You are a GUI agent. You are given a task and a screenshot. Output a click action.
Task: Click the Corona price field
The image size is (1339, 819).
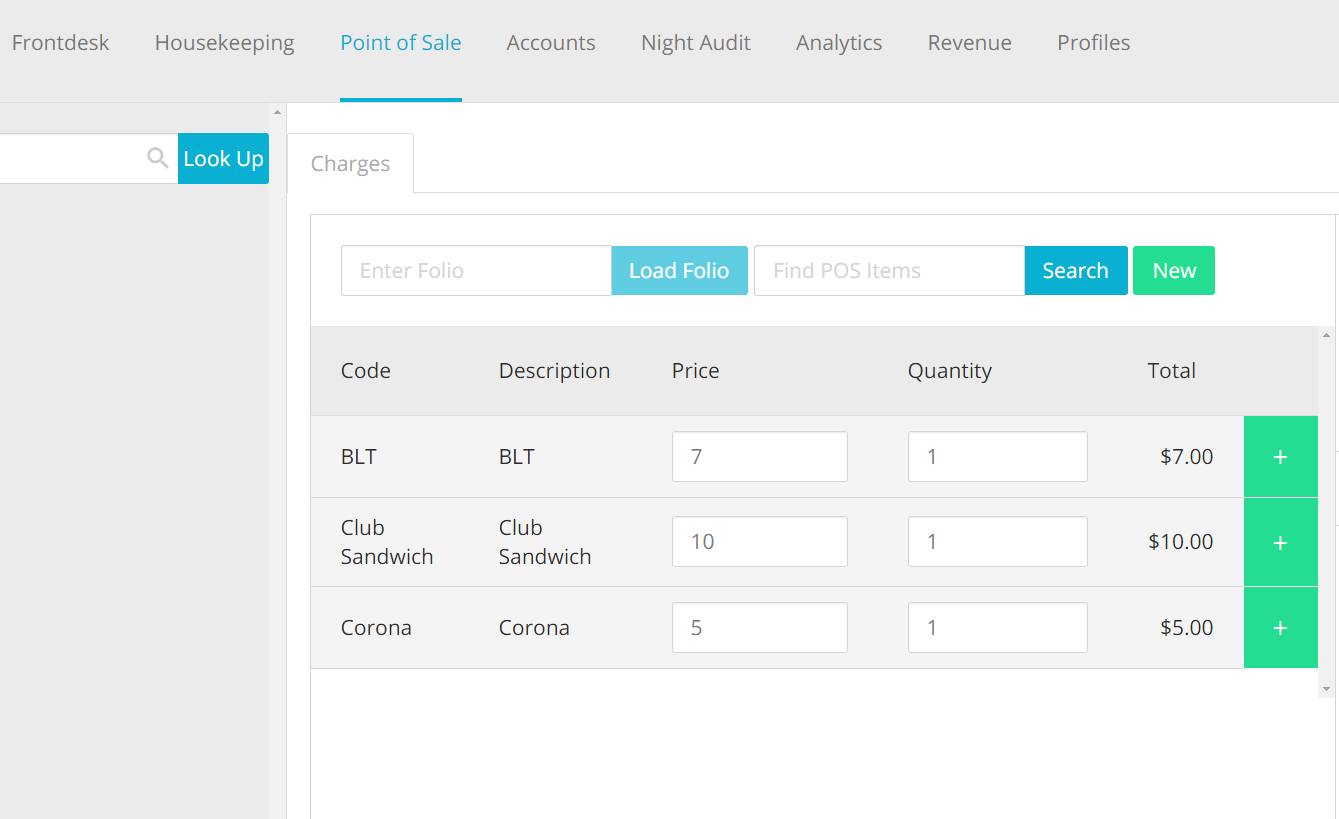click(x=760, y=628)
